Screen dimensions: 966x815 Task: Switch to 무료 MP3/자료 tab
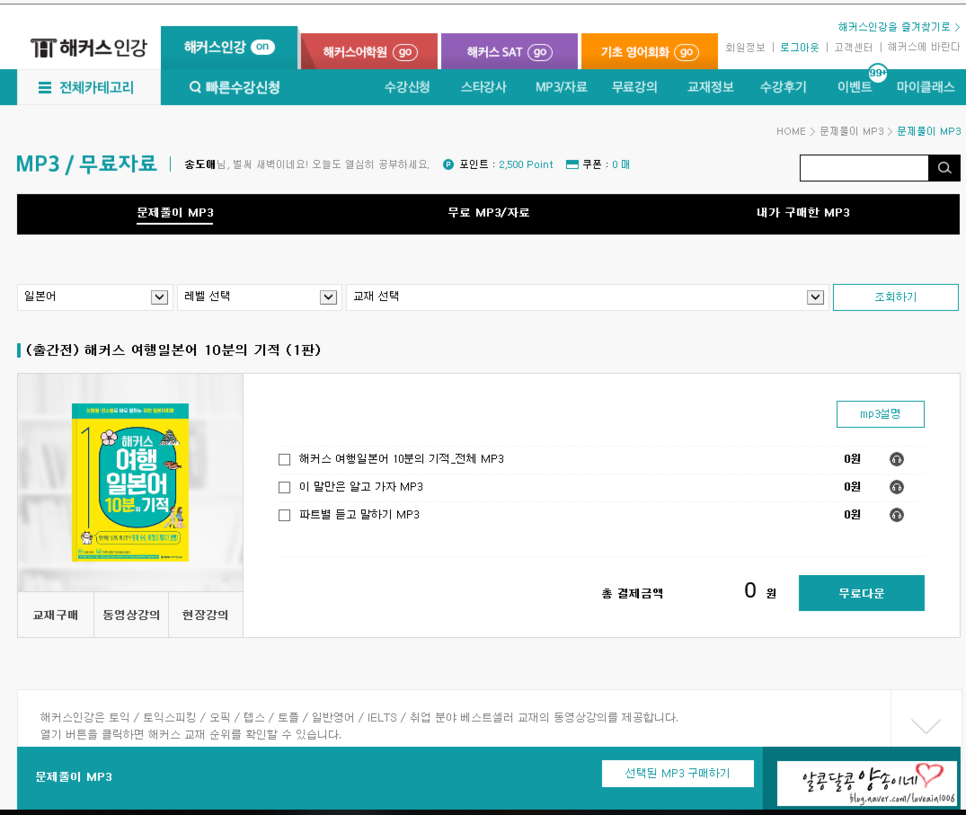point(488,213)
